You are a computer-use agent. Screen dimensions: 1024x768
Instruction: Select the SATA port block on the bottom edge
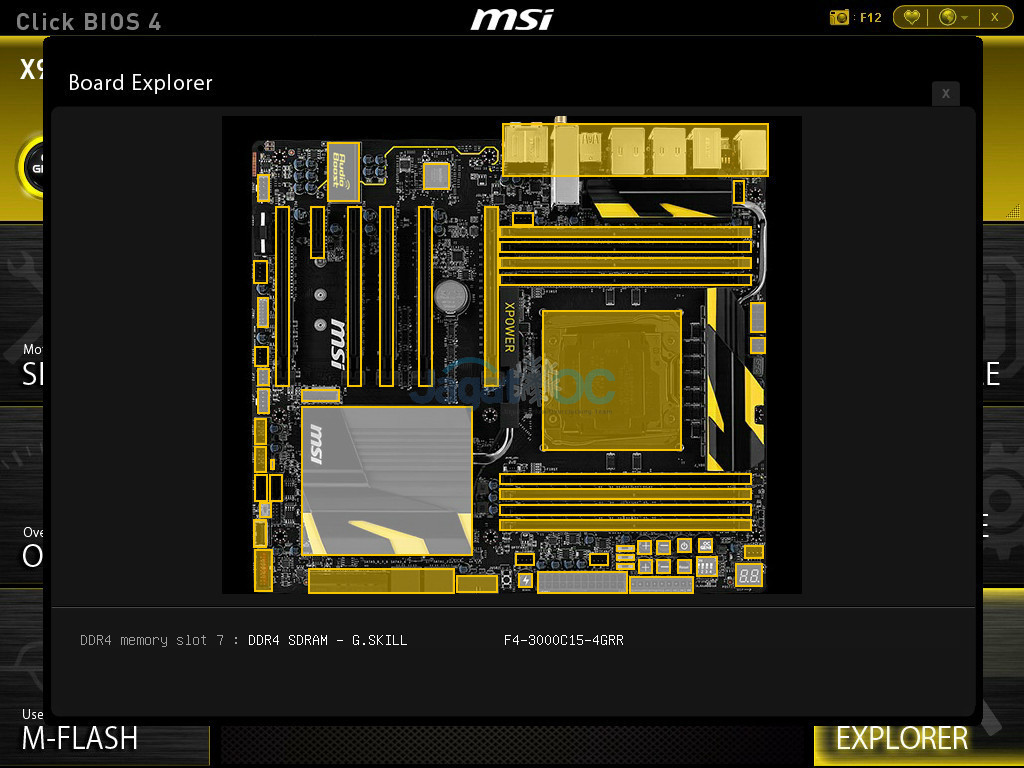pos(381,581)
